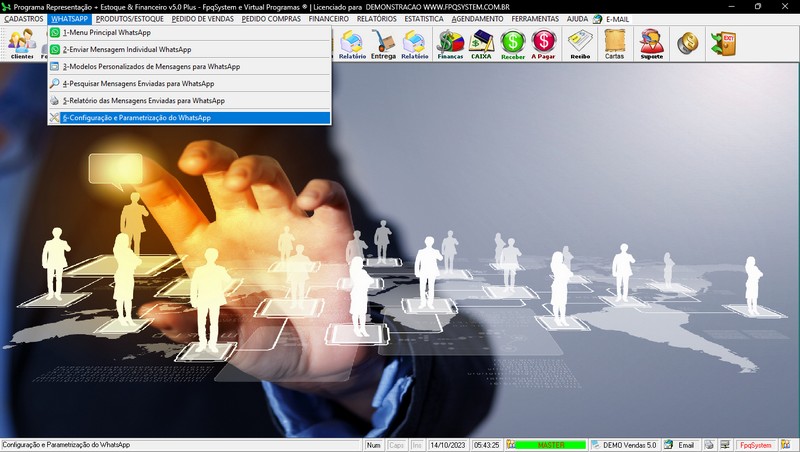Open the Entrega hand-truck icon
This screenshot has width=800, height=452.
(383, 44)
